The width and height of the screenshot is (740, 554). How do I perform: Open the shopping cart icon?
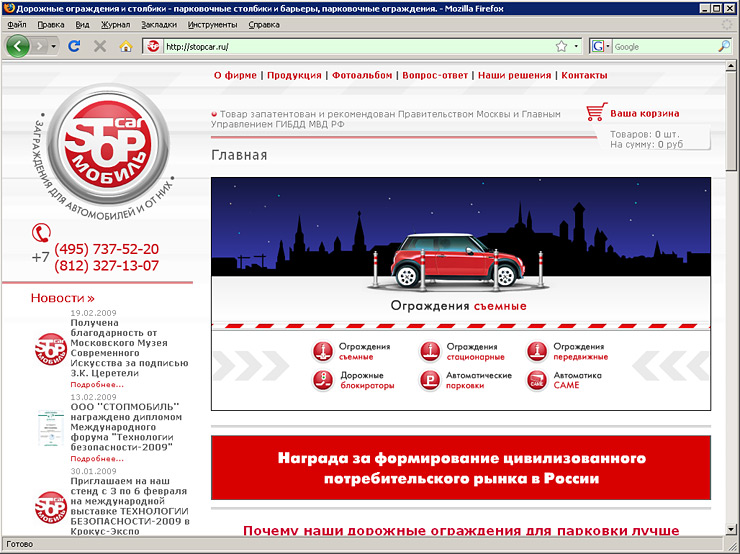click(x=596, y=113)
